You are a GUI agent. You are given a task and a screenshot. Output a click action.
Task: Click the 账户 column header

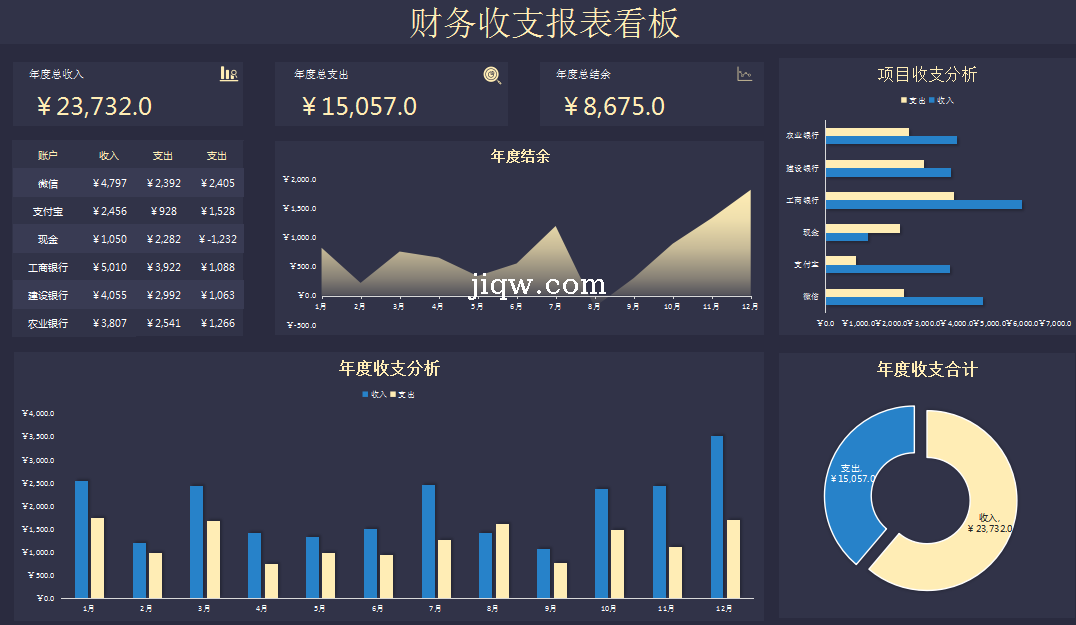(48, 156)
